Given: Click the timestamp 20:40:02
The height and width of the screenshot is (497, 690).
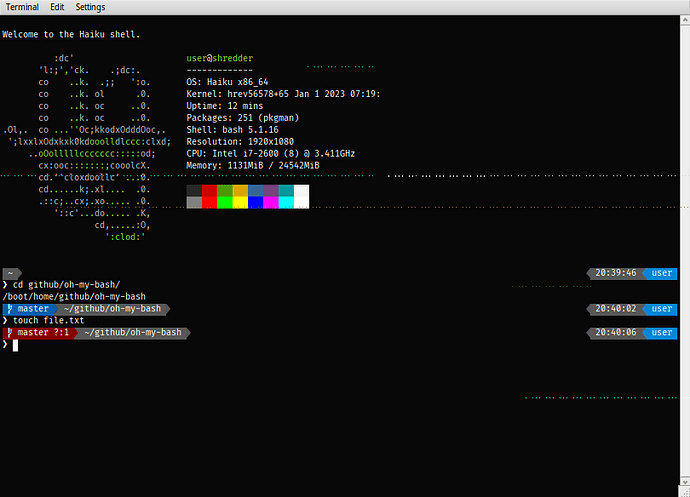Looking at the screenshot, I should click(x=616, y=309).
